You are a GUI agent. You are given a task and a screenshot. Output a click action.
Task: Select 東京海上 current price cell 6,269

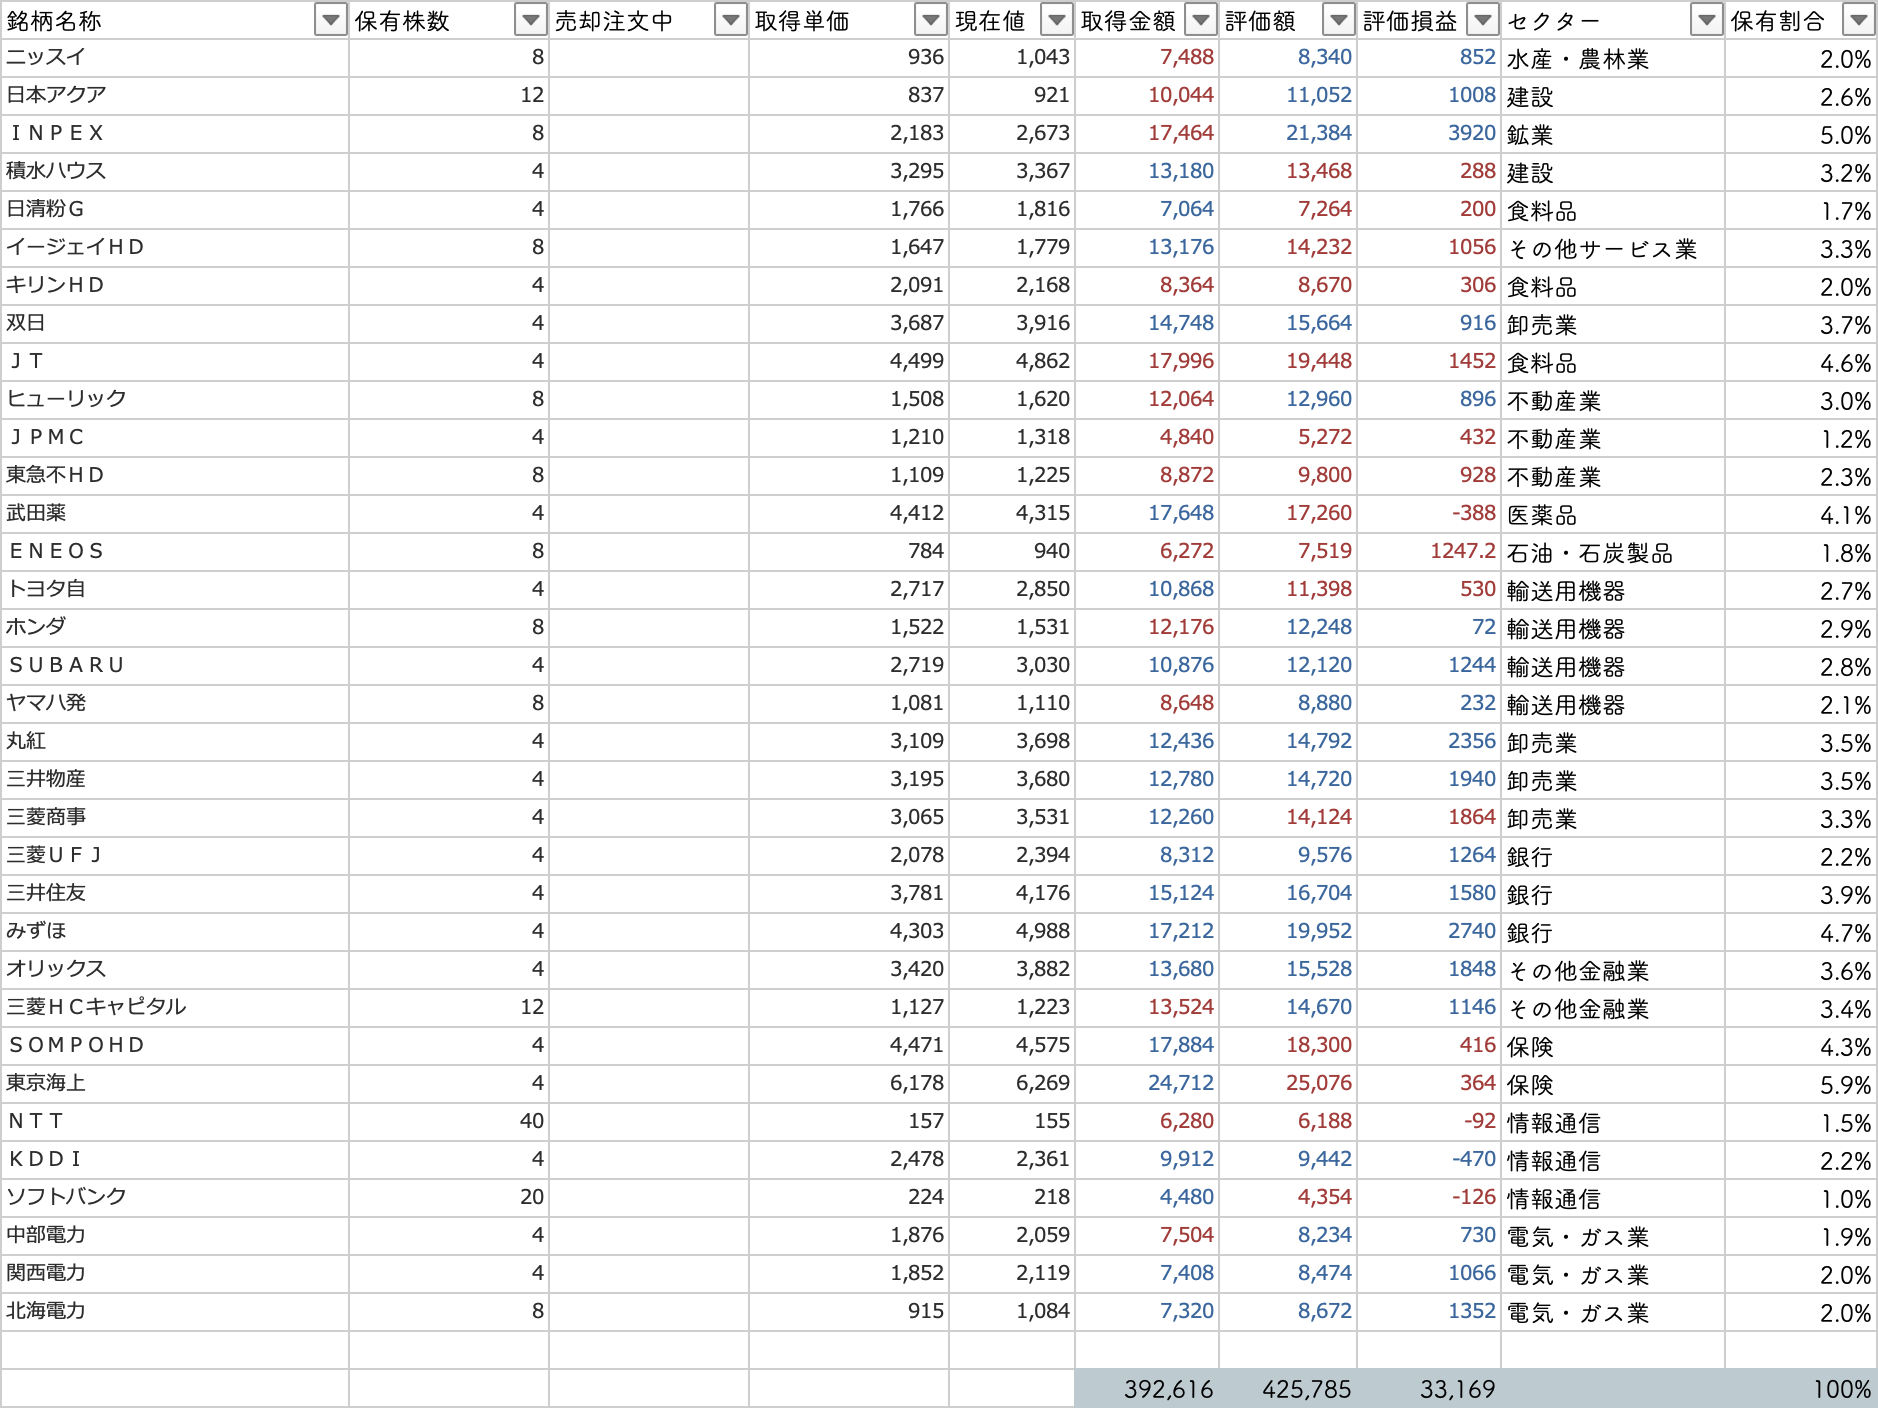1011,1083
